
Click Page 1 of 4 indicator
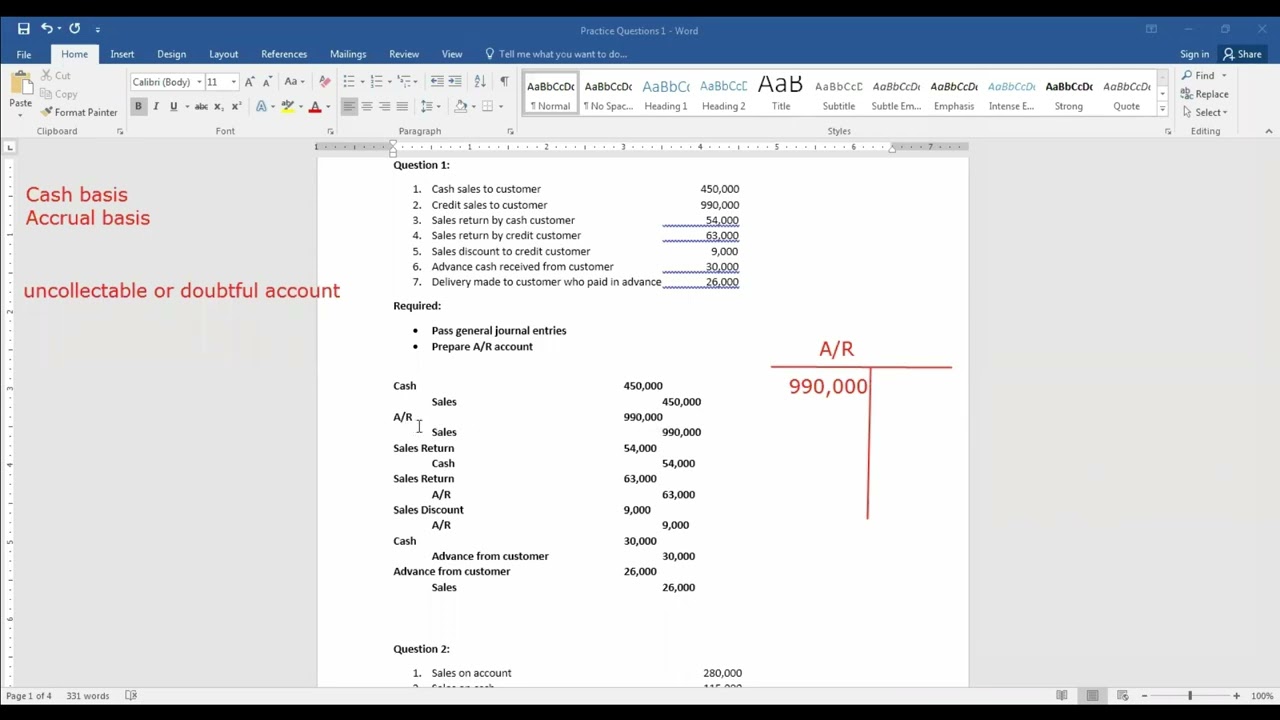(28, 696)
